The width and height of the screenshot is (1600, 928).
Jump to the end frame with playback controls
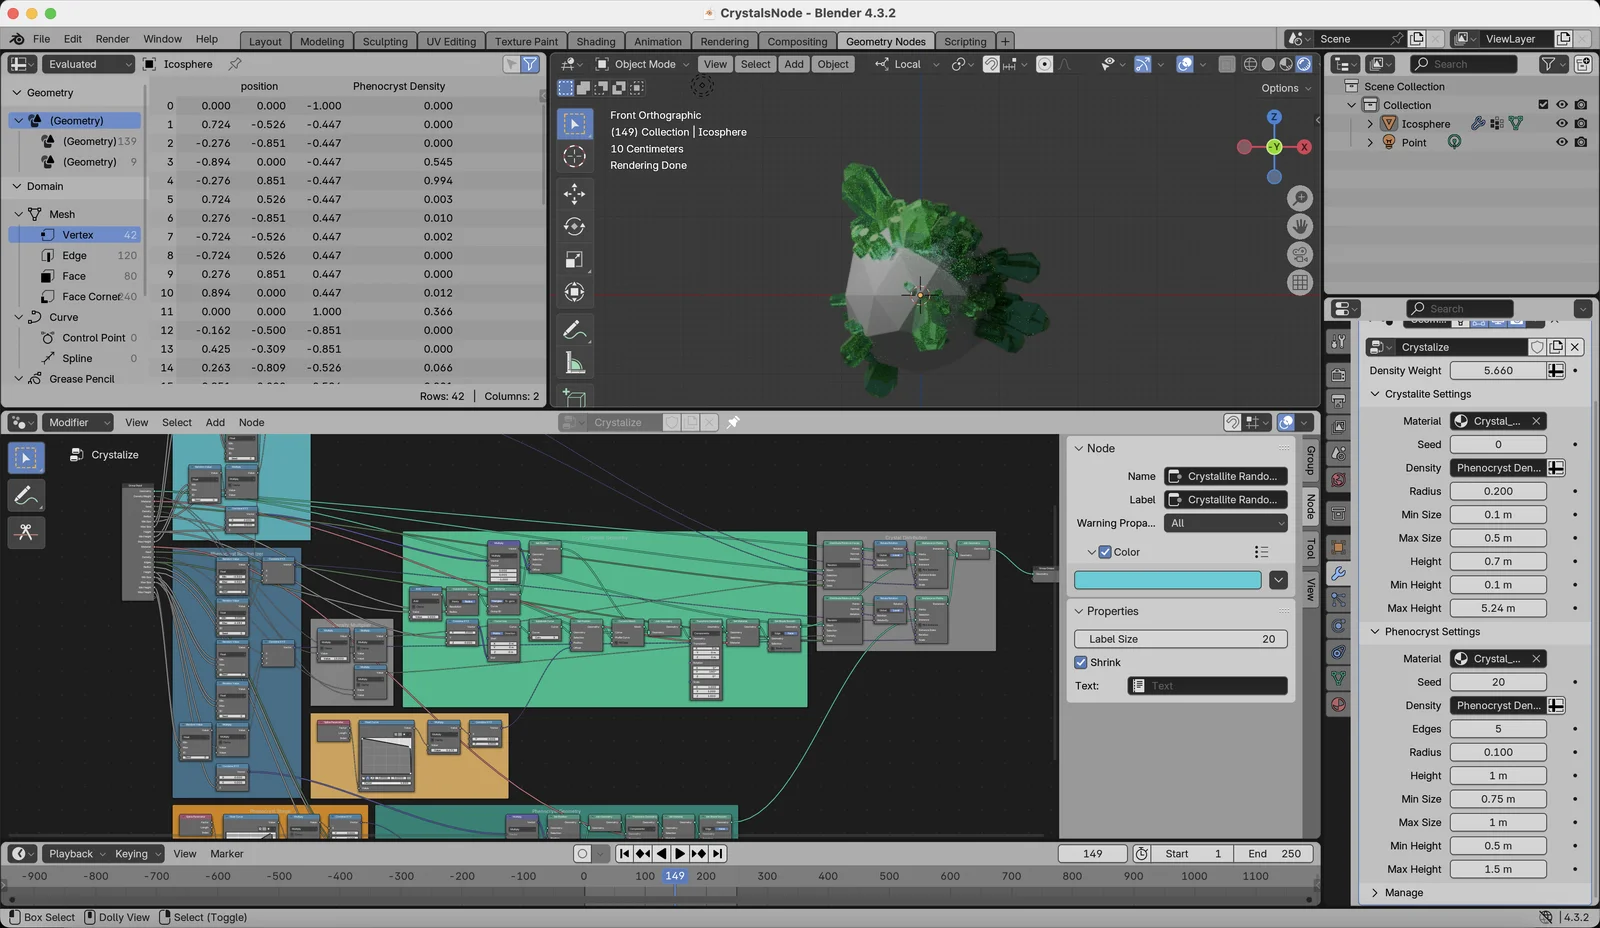click(x=718, y=853)
